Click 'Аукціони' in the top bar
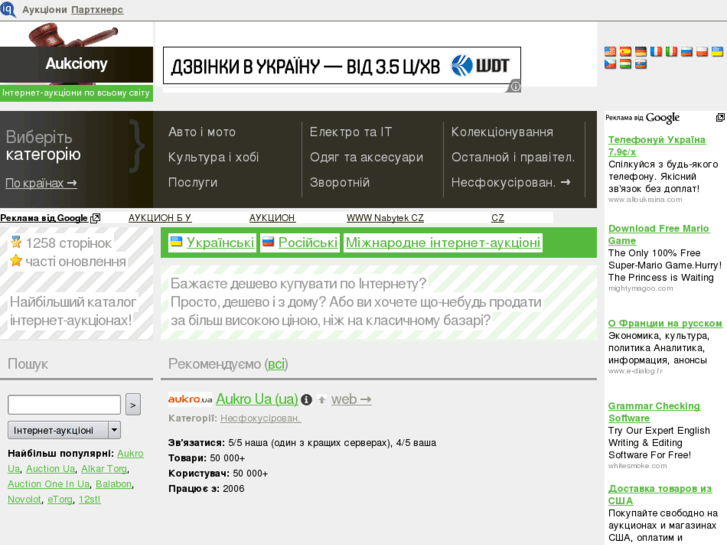Viewport: 727px width, 545px height. [45, 10]
